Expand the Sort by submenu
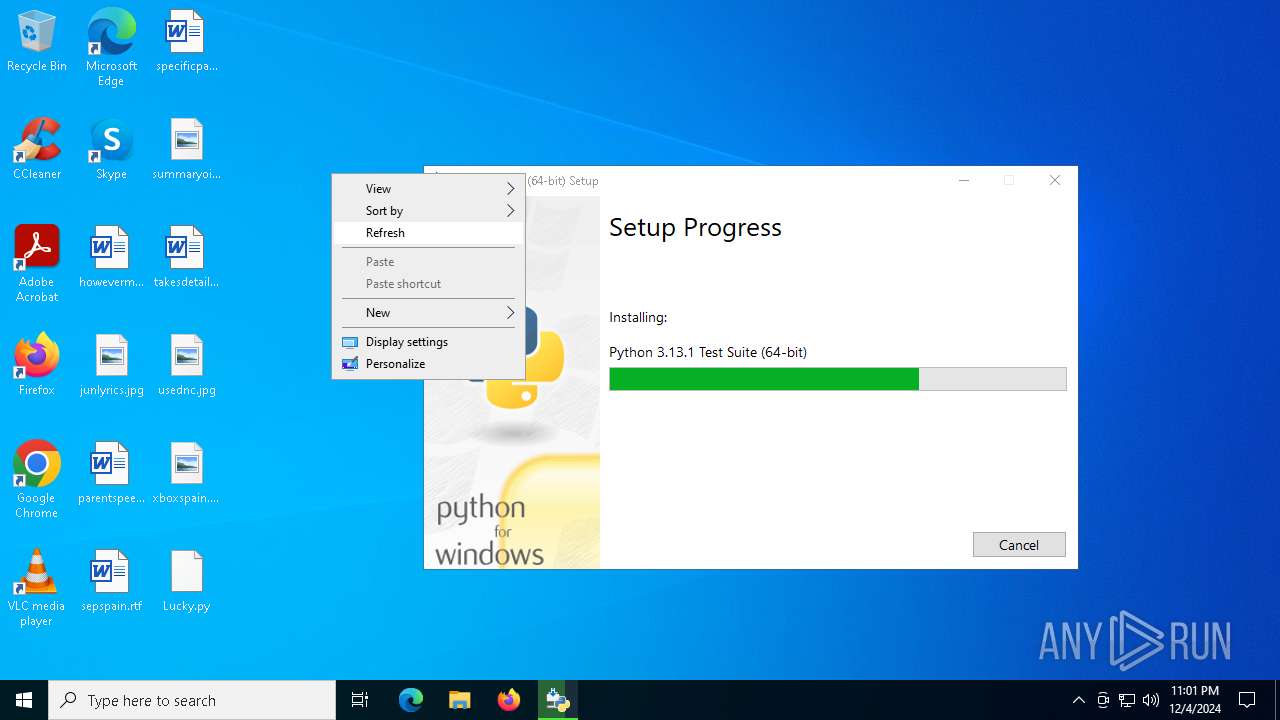 [428, 210]
